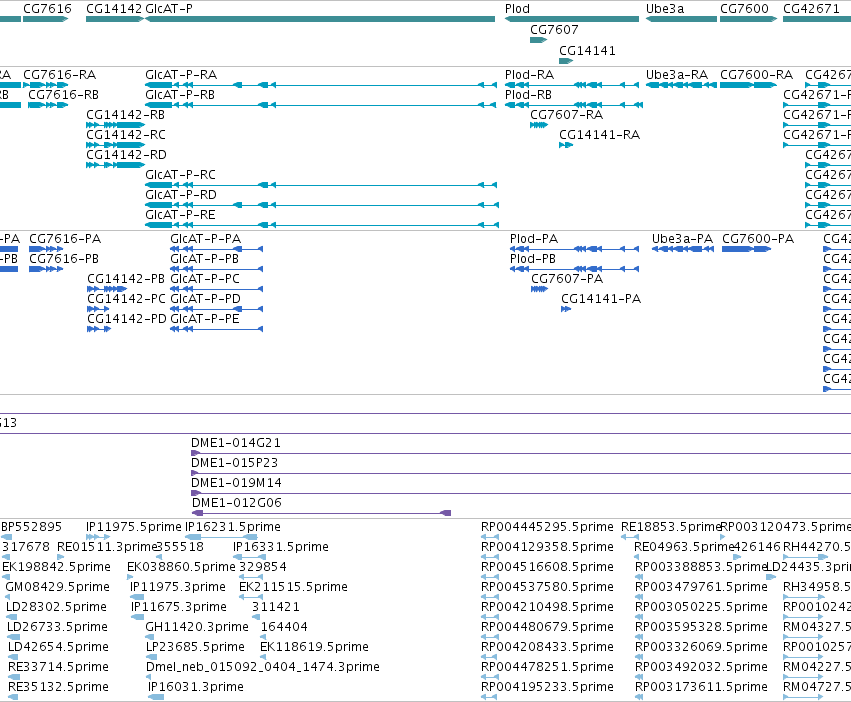Select protein Plod-PB

[x=574, y=269]
